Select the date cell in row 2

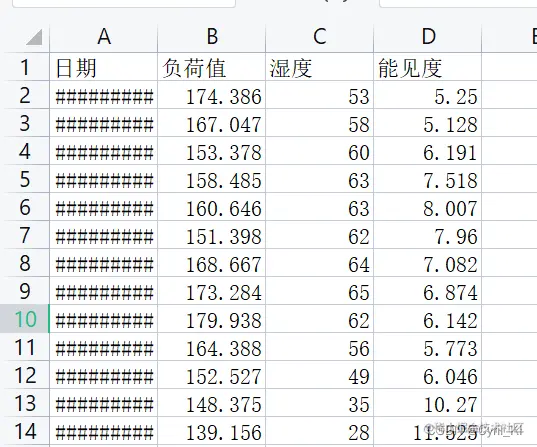tap(103, 95)
